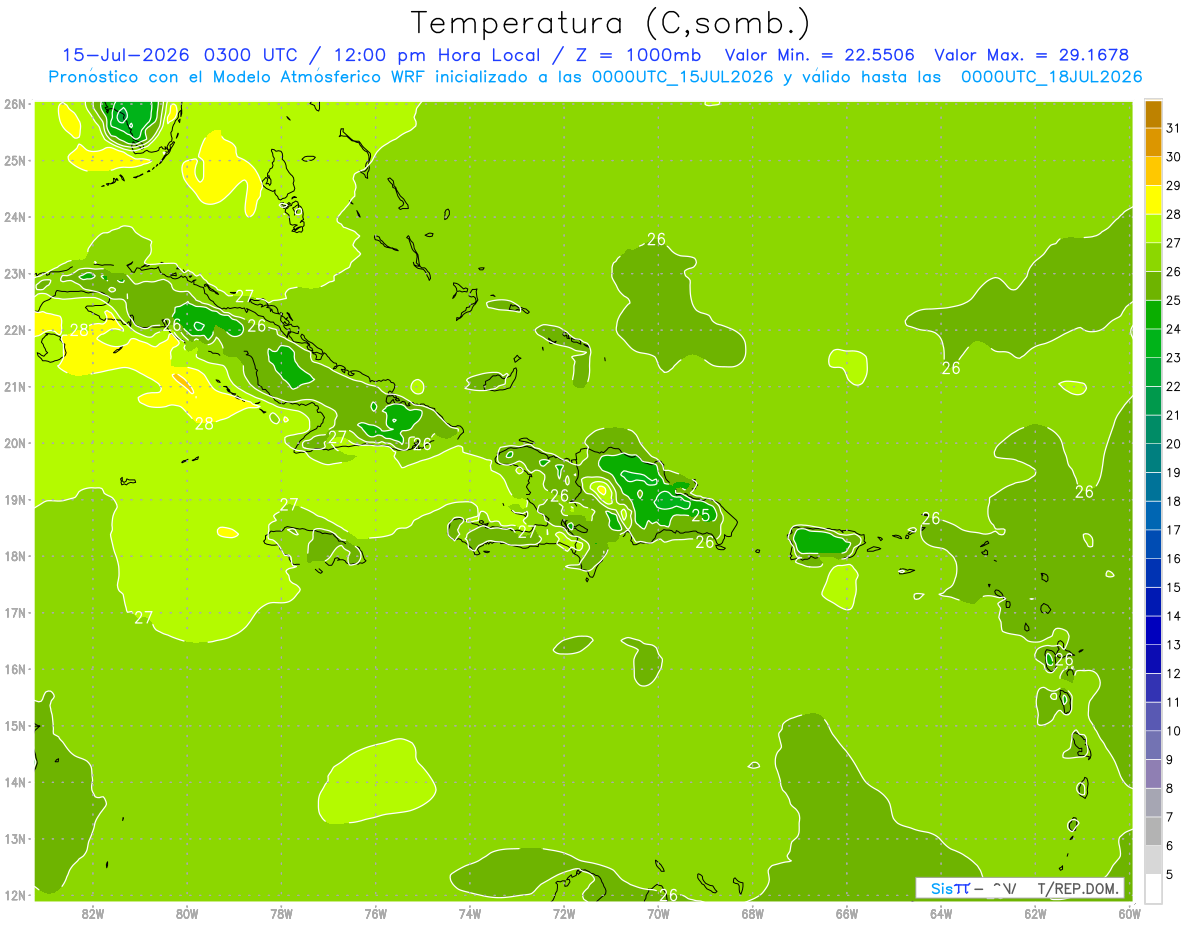This screenshot has width=1200, height=927.
Task: Click the '19N' latitude axis label
Action: coord(15,500)
